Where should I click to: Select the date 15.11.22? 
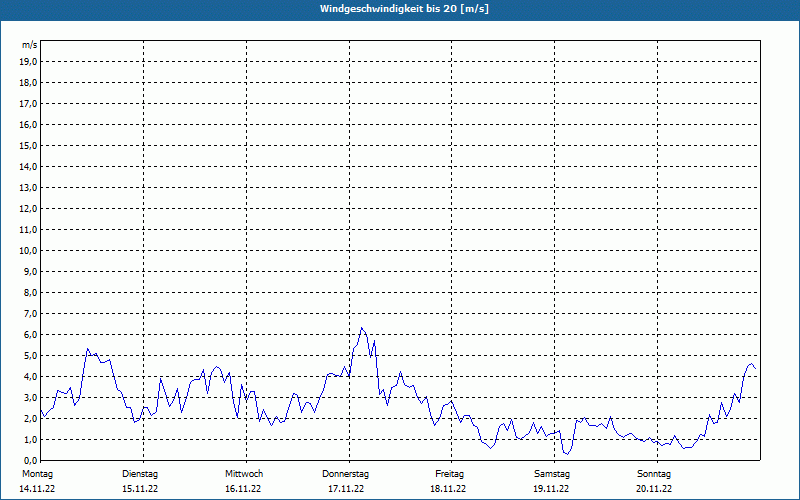tap(140, 489)
